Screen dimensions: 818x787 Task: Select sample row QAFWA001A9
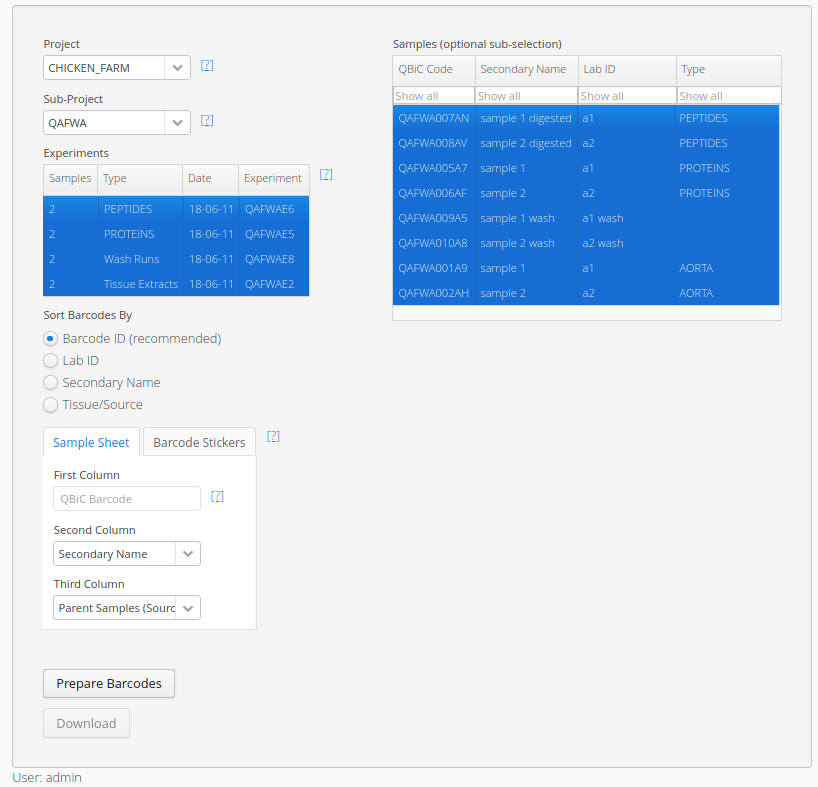pyautogui.click(x=586, y=269)
